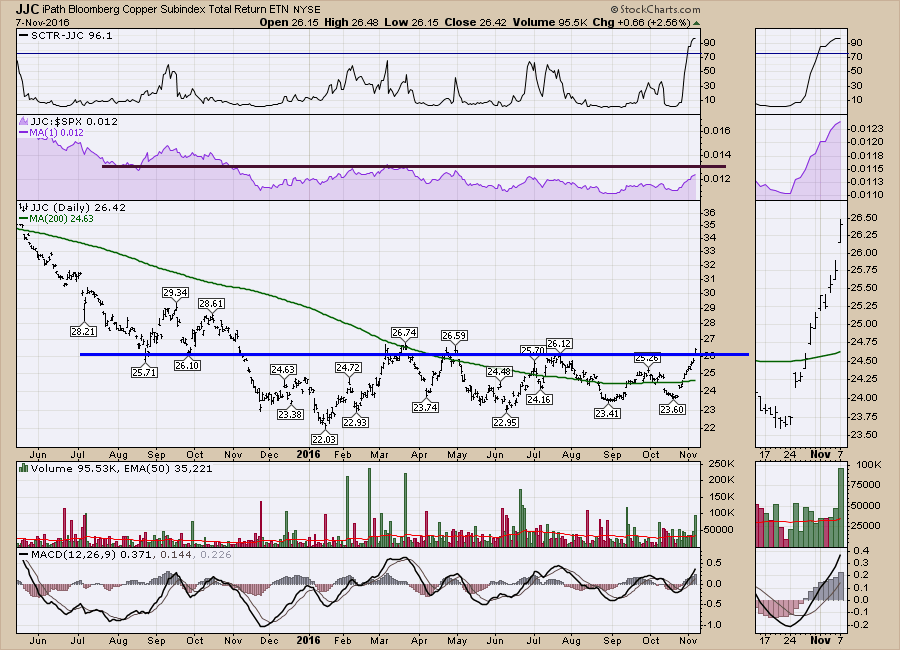Click the purple area icon before JJC:$SPX
The height and width of the screenshot is (650, 900).
(23, 121)
